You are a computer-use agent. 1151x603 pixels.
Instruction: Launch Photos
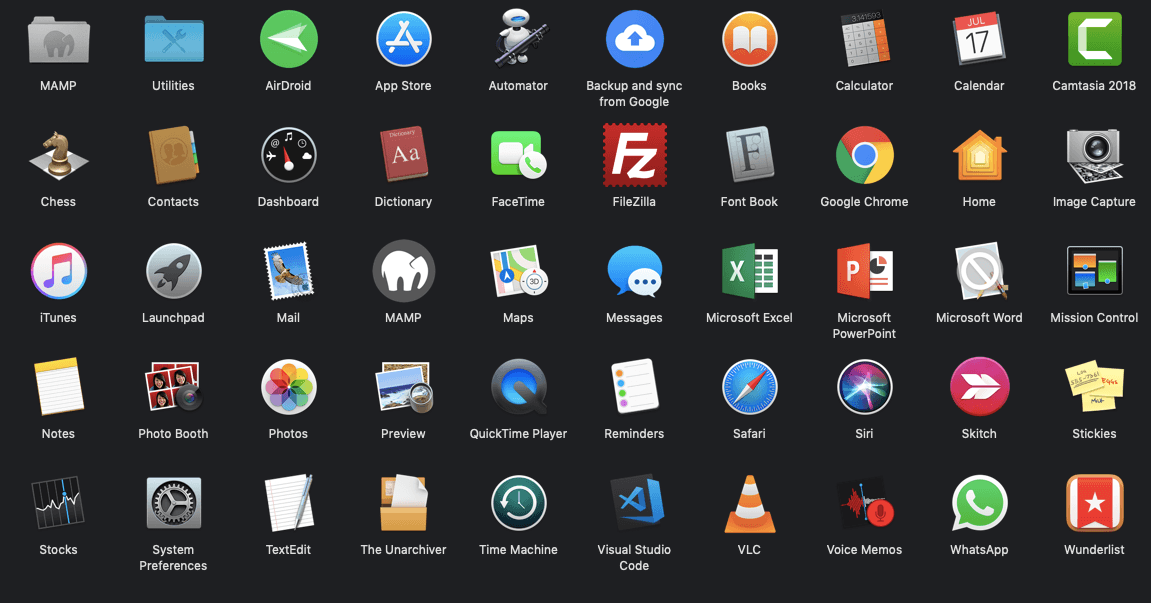tap(288, 387)
